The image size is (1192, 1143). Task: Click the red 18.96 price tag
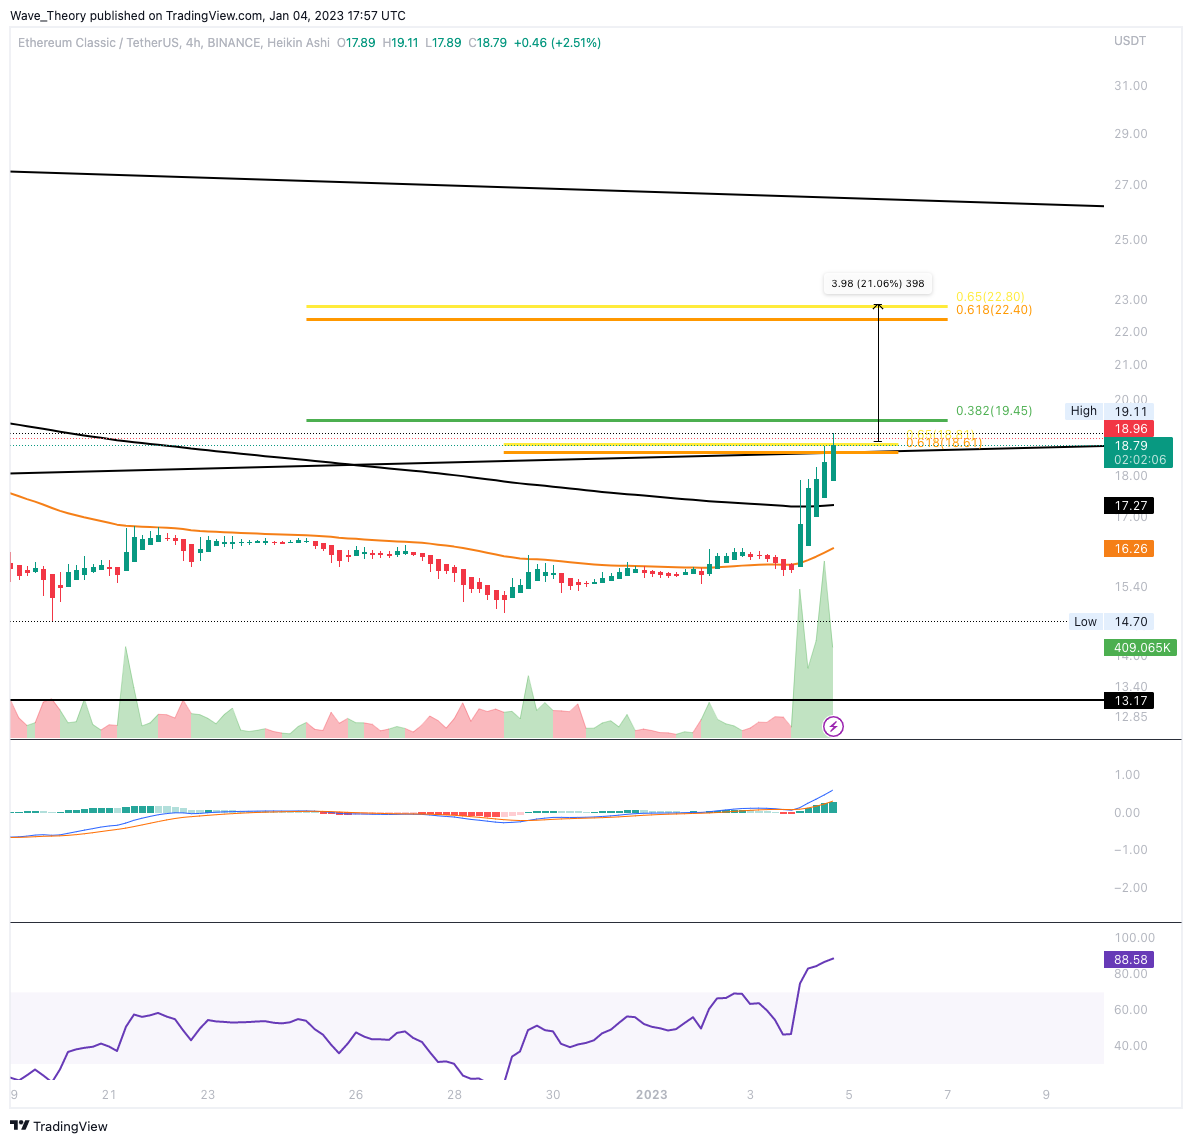(x=1129, y=428)
